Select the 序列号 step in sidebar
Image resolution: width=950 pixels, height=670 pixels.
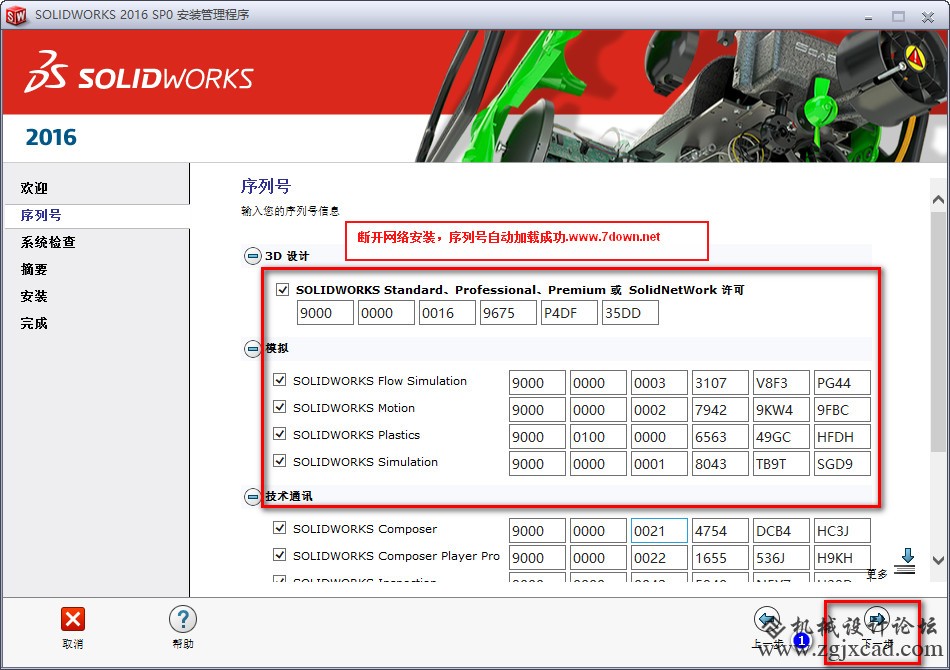pos(41,215)
